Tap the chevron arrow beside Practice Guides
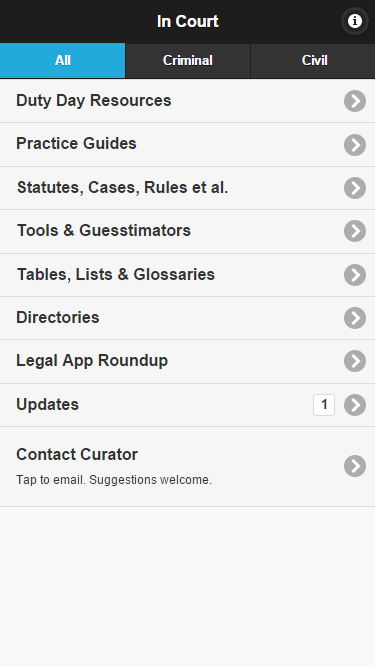Image resolution: width=375 pixels, height=667 pixels. coord(355,145)
